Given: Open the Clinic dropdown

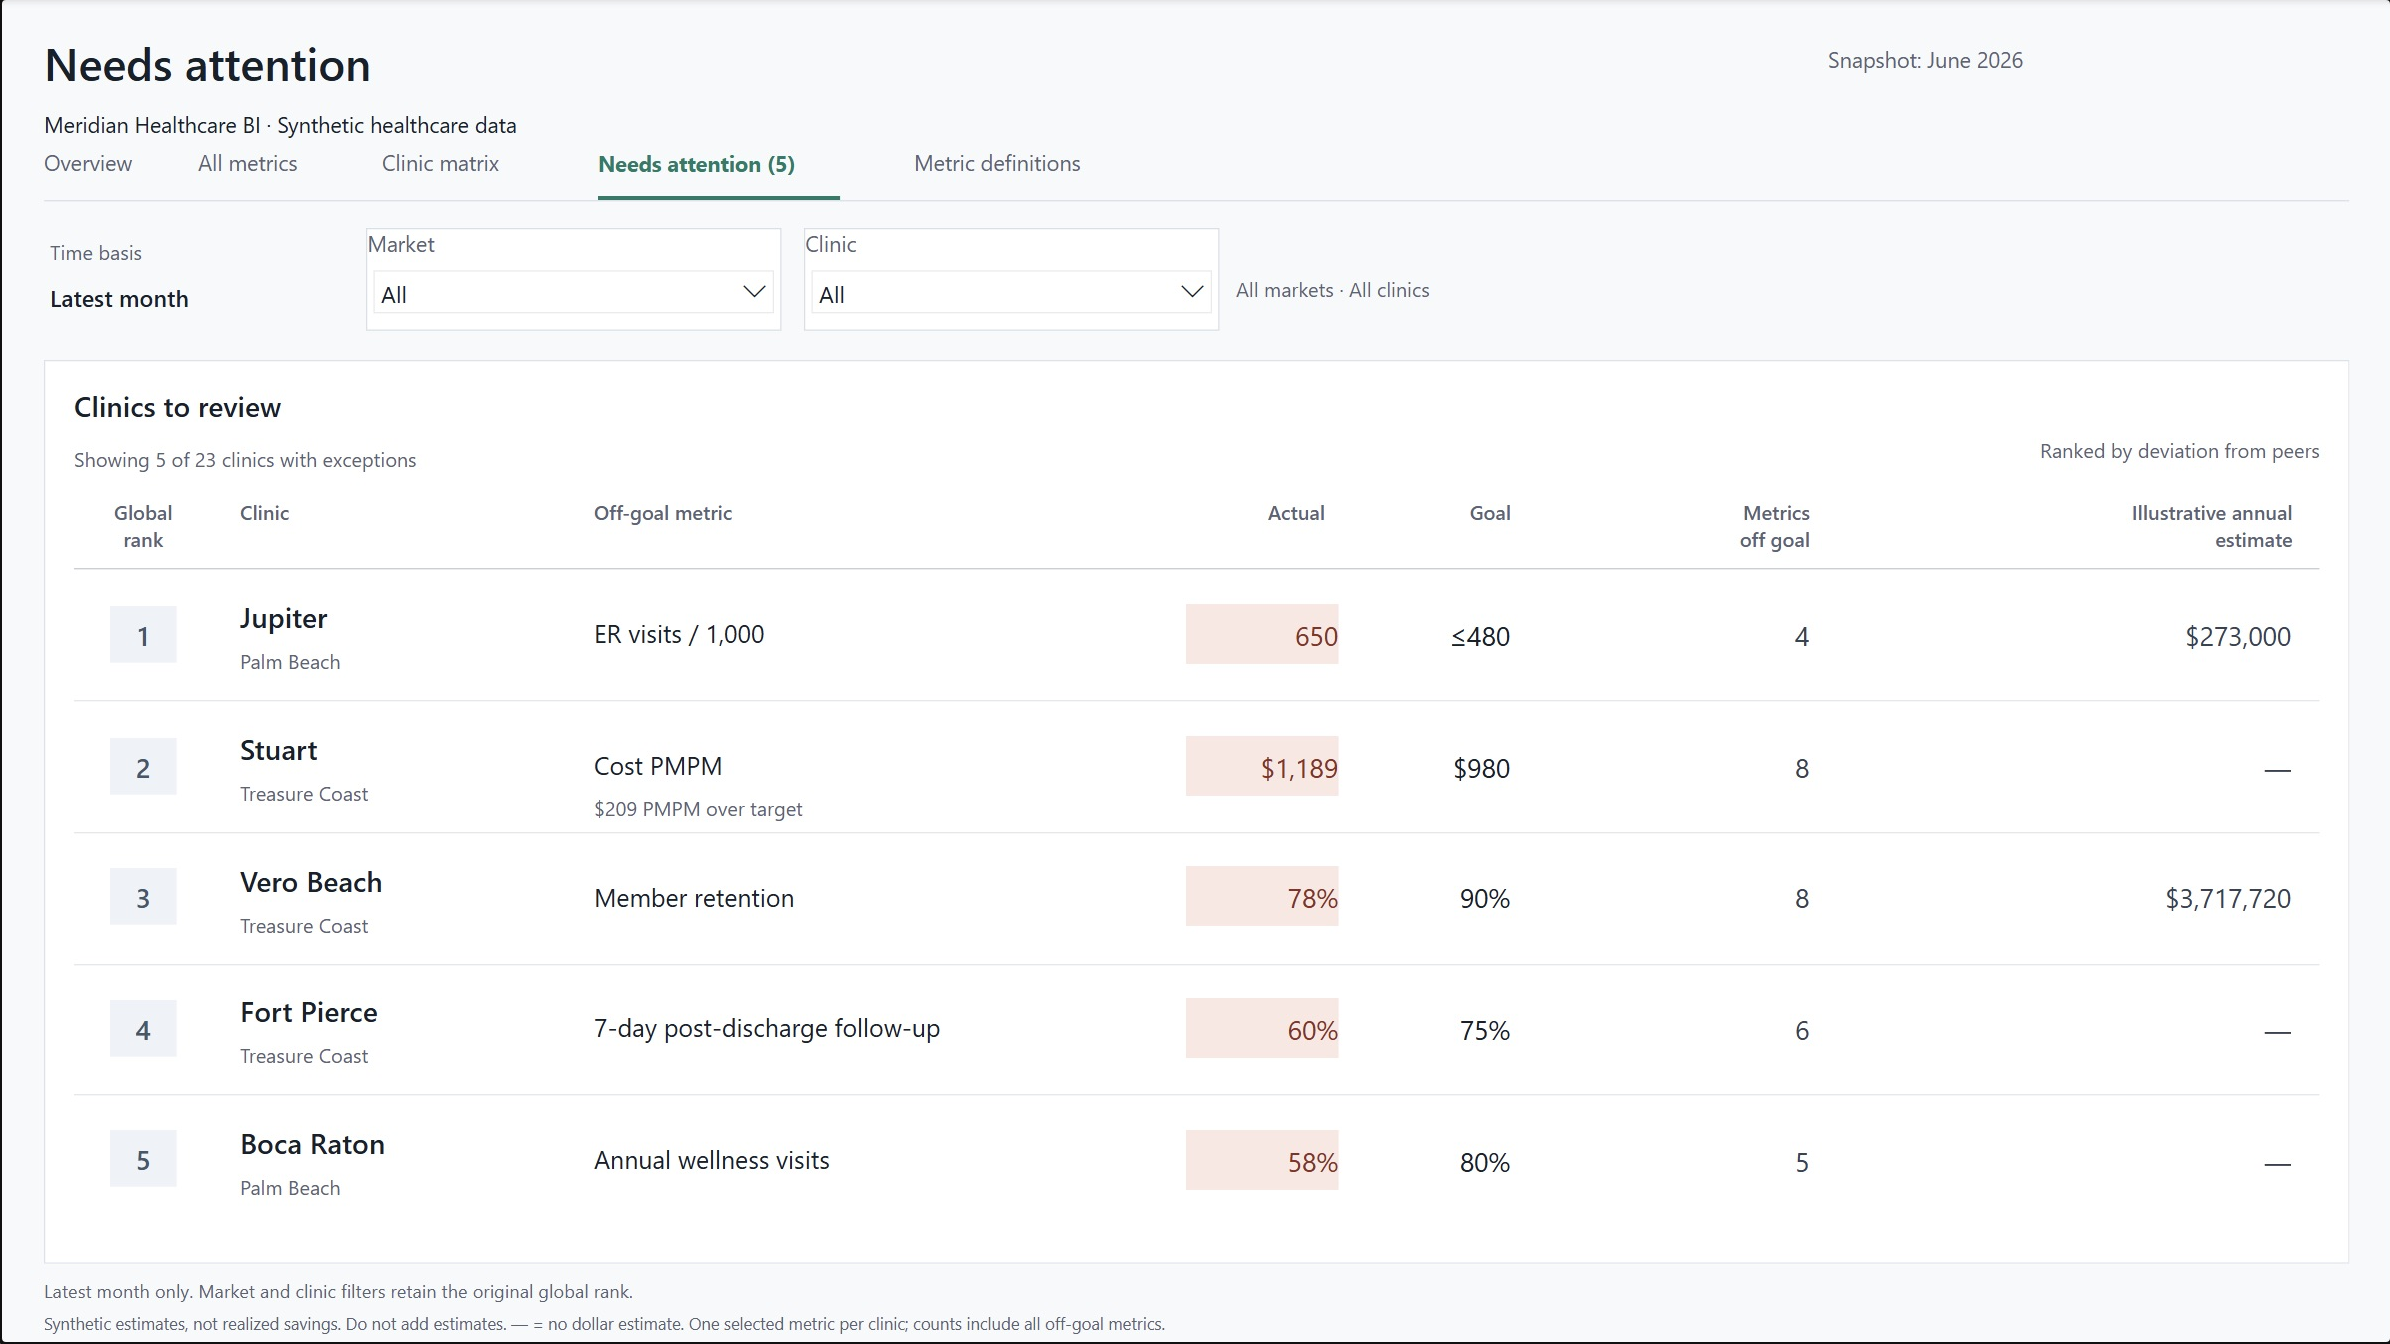Looking at the screenshot, I should 1011,293.
